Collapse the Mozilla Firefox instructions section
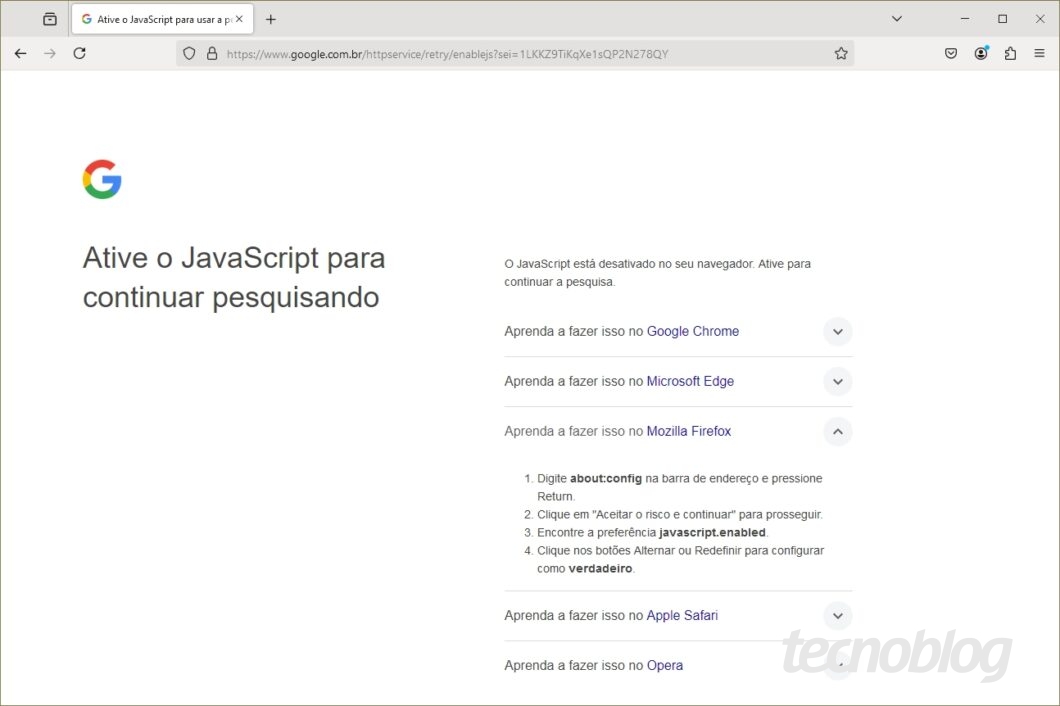The image size is (1060, 706). point(838,431)
